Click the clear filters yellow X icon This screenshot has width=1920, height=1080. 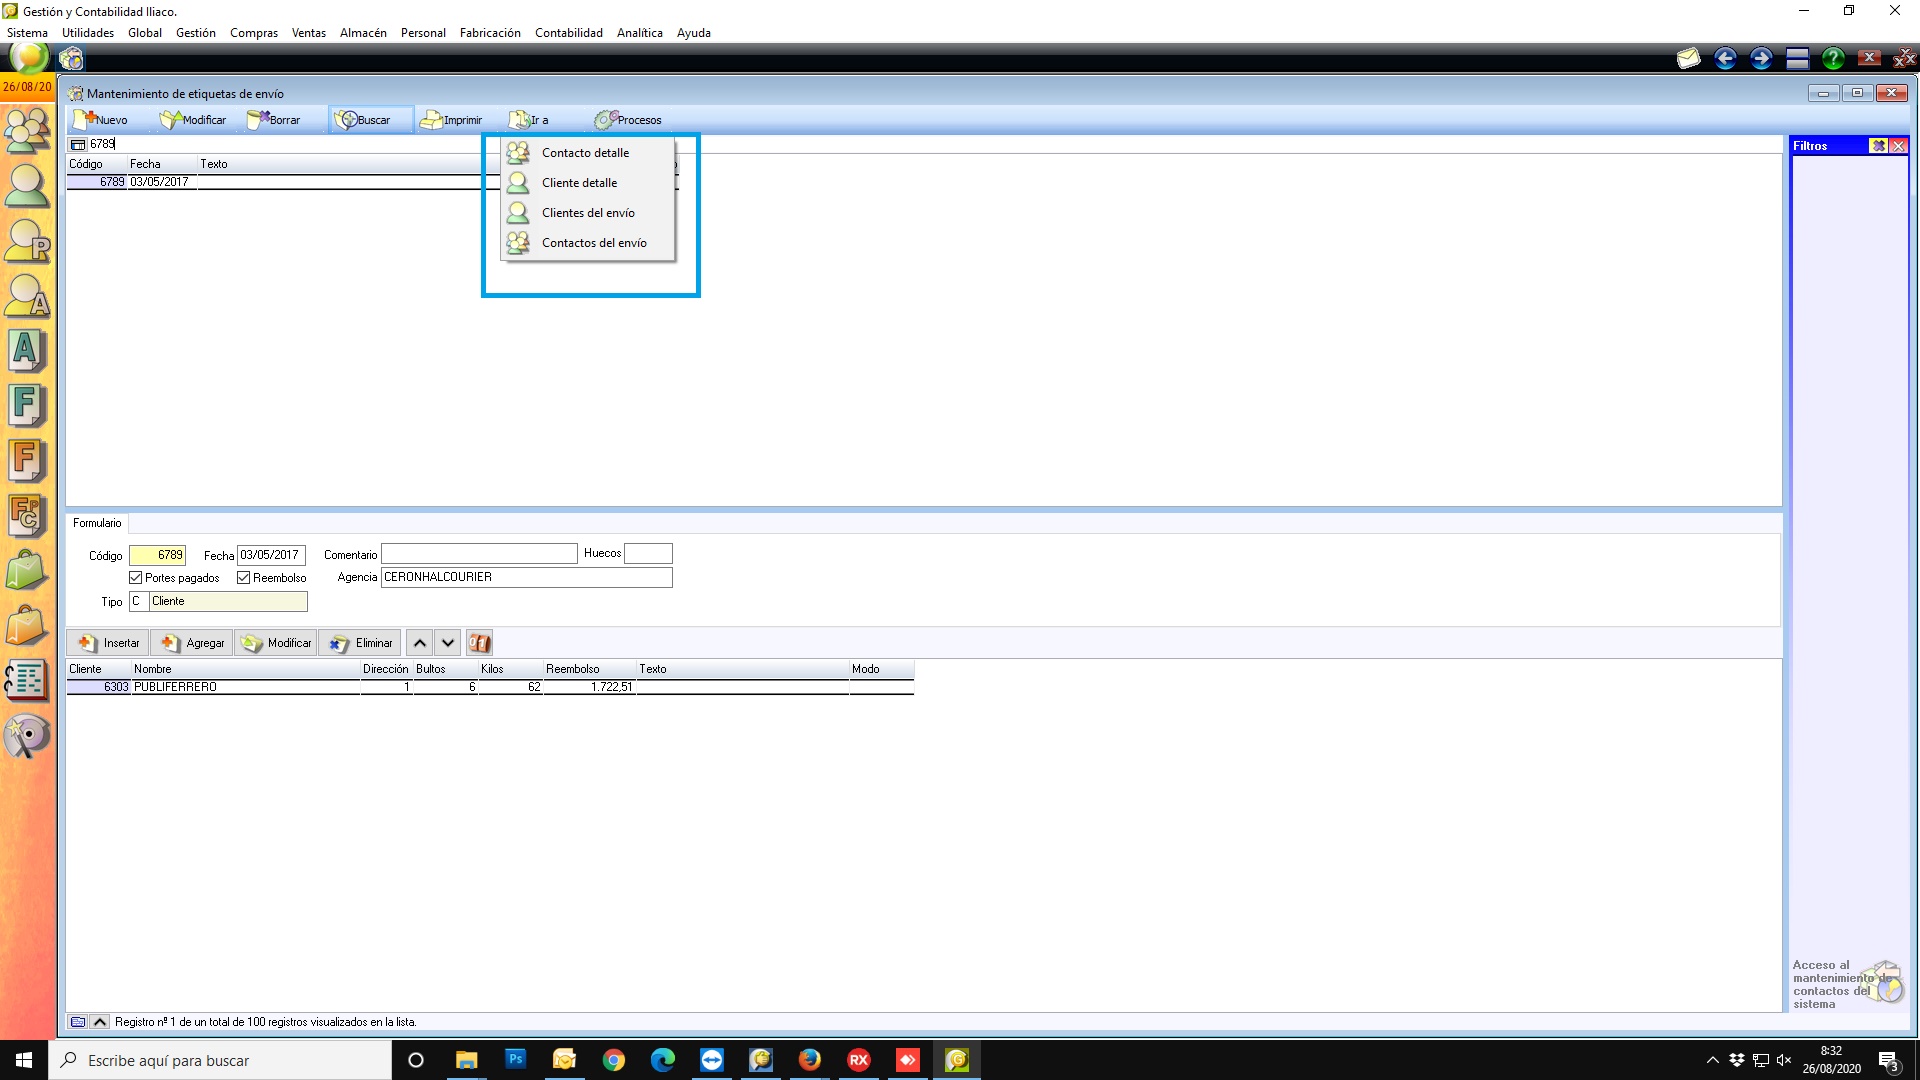coord(1878,146)
